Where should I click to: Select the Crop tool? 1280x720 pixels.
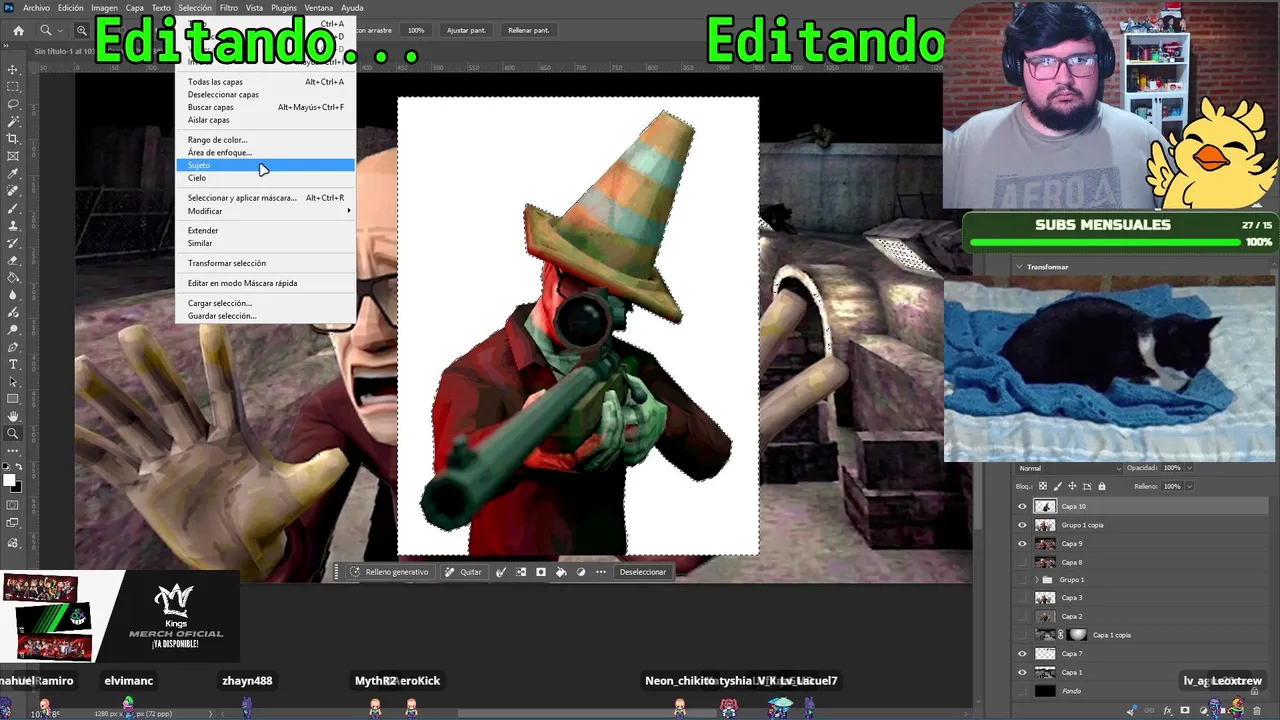click(13, 139)
